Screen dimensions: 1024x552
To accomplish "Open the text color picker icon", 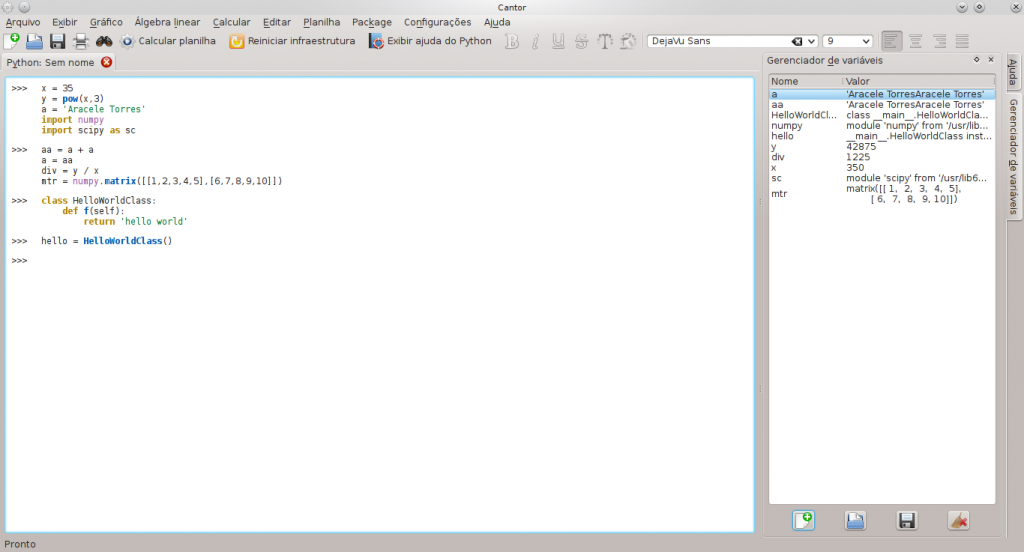I will point(628,41).
